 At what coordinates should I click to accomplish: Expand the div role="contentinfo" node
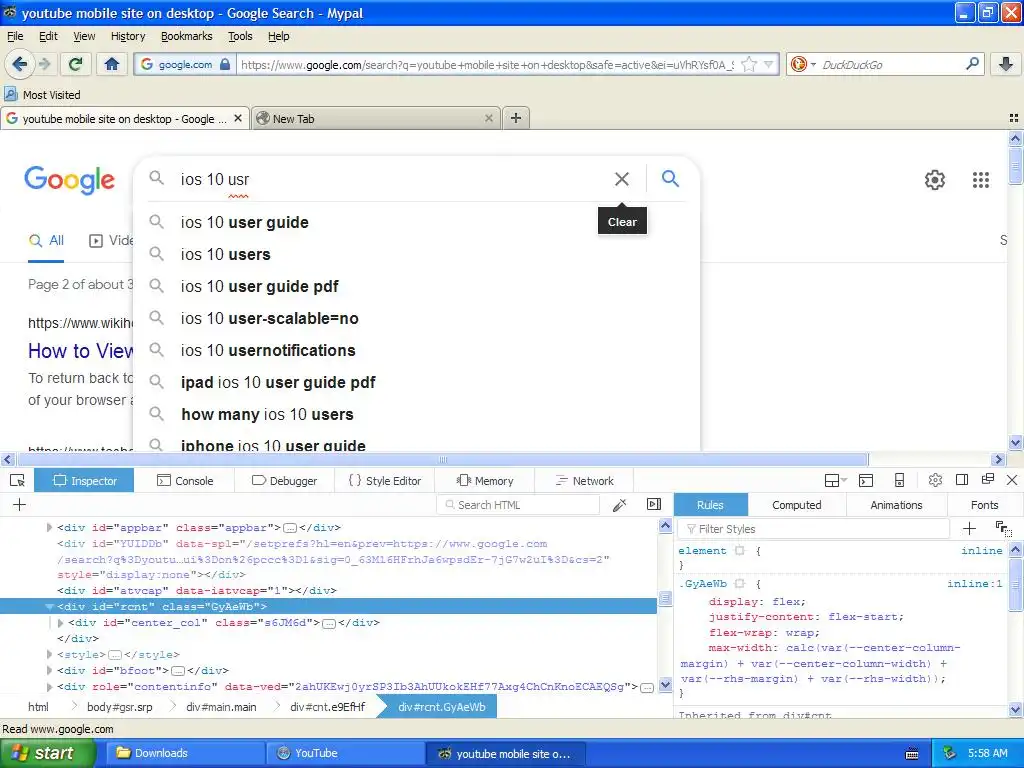[x=49, y=687]
